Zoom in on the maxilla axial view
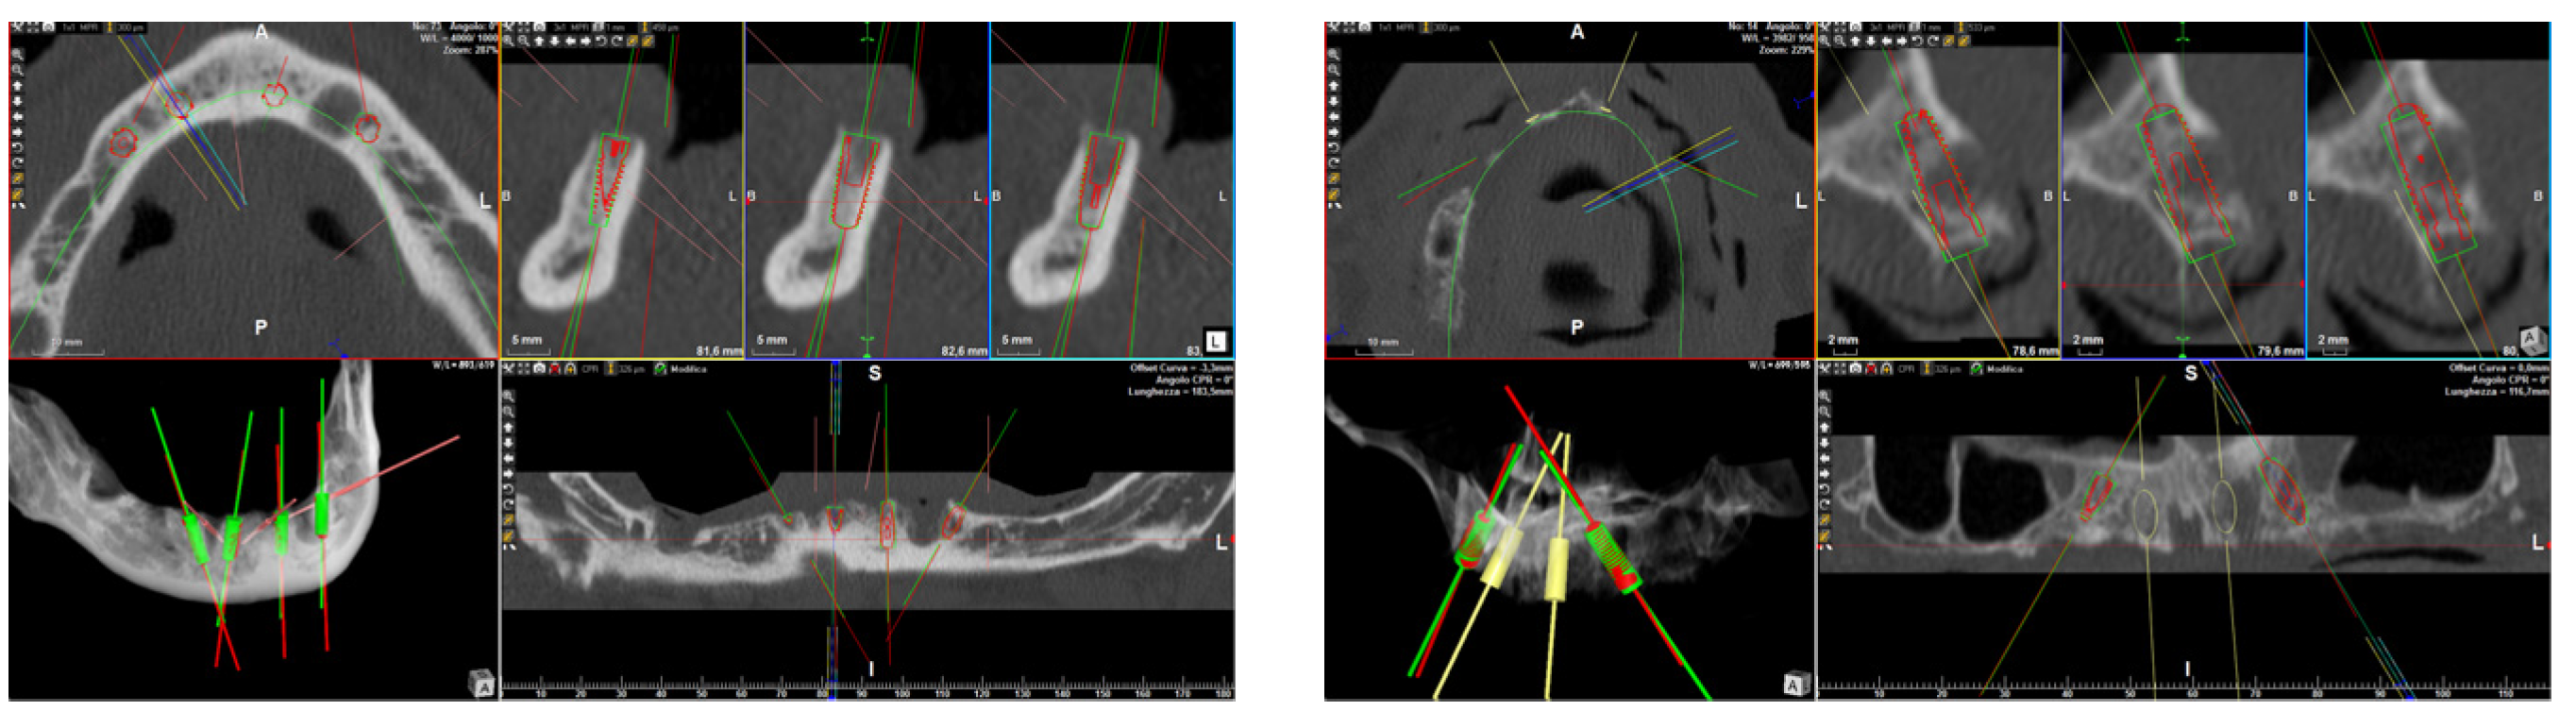This screenshot has width=2576, height=728. pos(1334,55)
